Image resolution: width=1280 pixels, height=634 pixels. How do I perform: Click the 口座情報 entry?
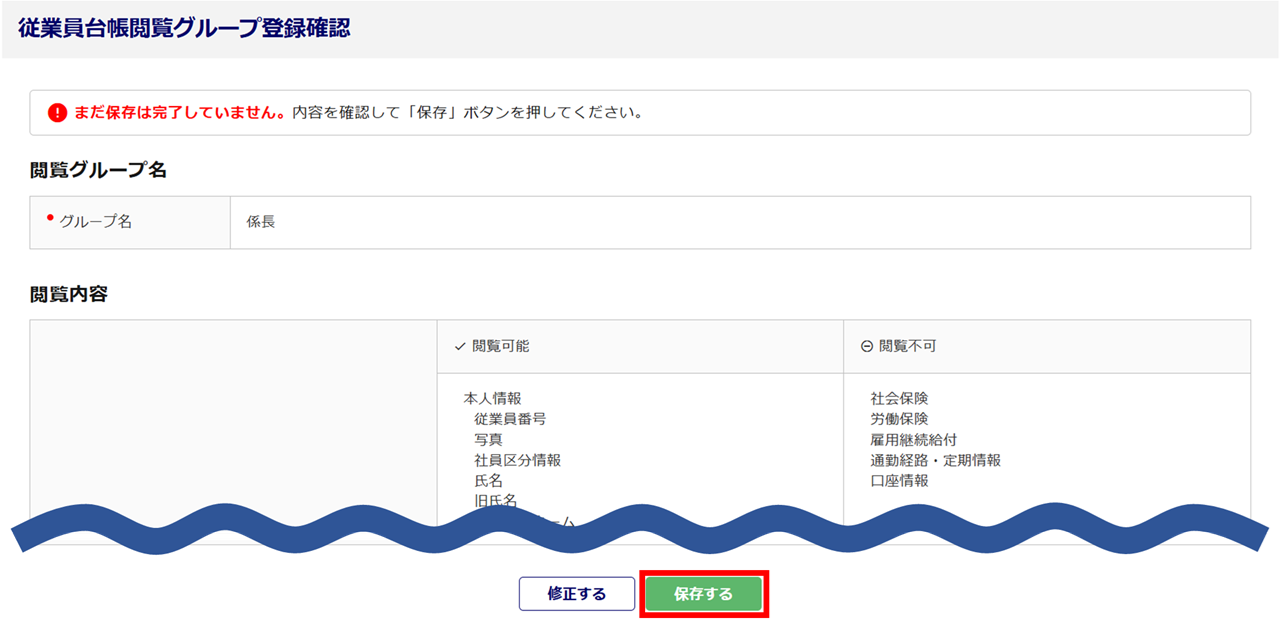[x=899, y=480]
